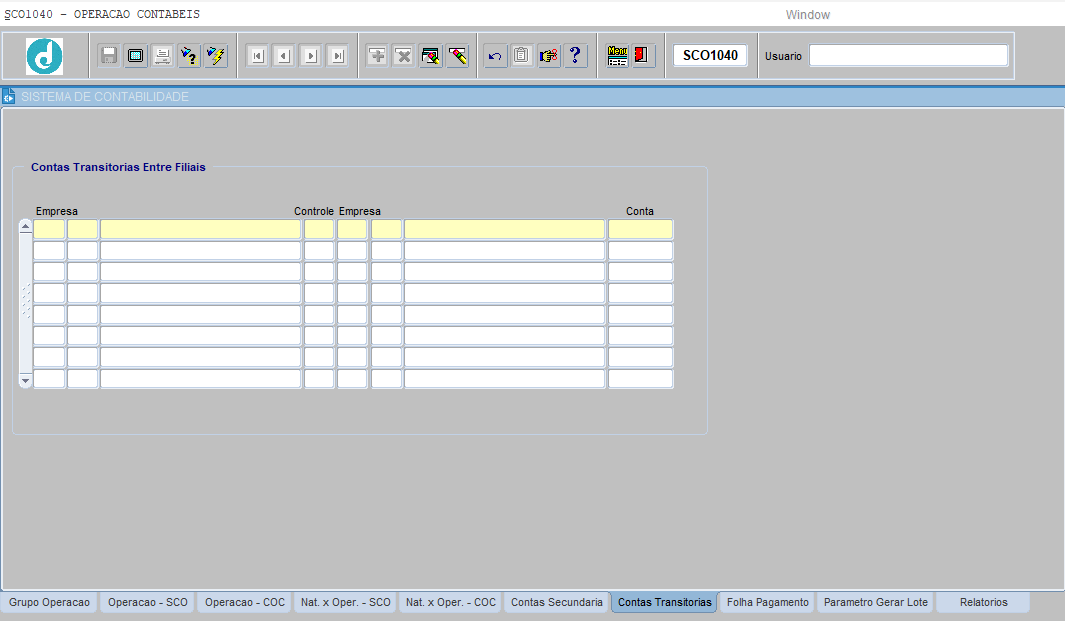Screen dimensions: 1065x621
Task: Open the Menu icon in toolbar
Action: [x=618, y=56]
